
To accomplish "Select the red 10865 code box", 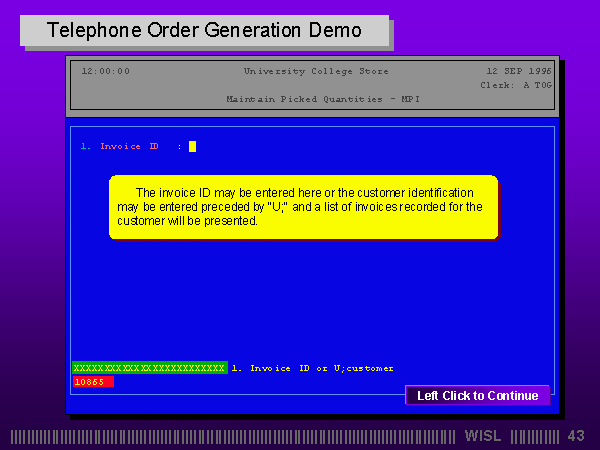I will coord(93,382).
